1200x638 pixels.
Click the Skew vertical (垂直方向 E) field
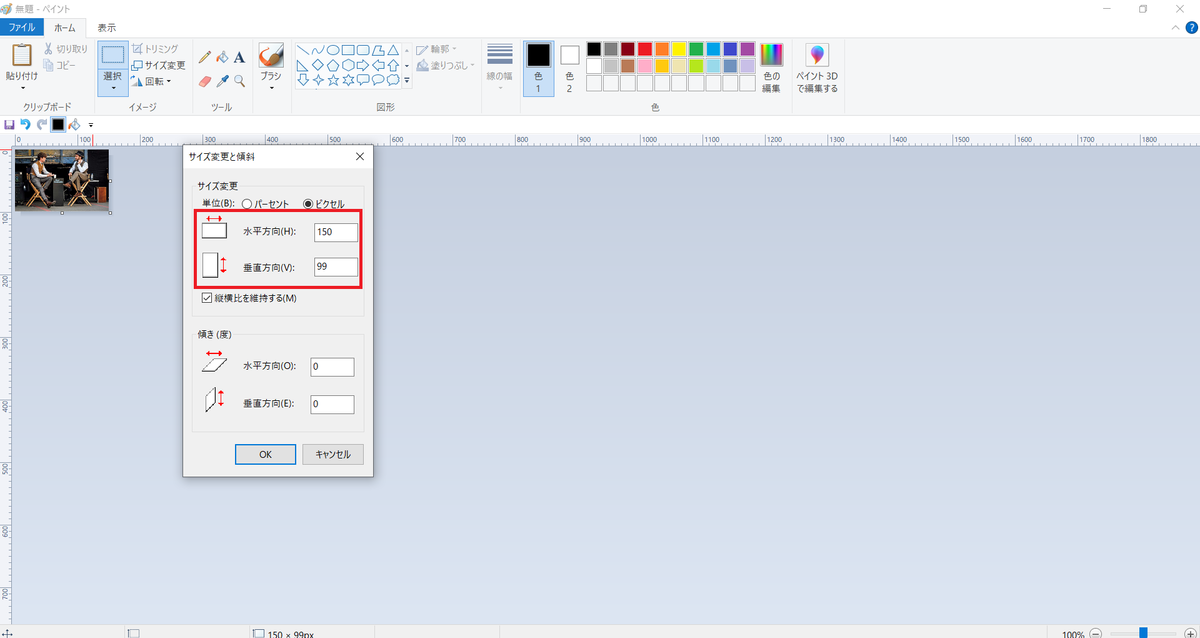(332, 405)
